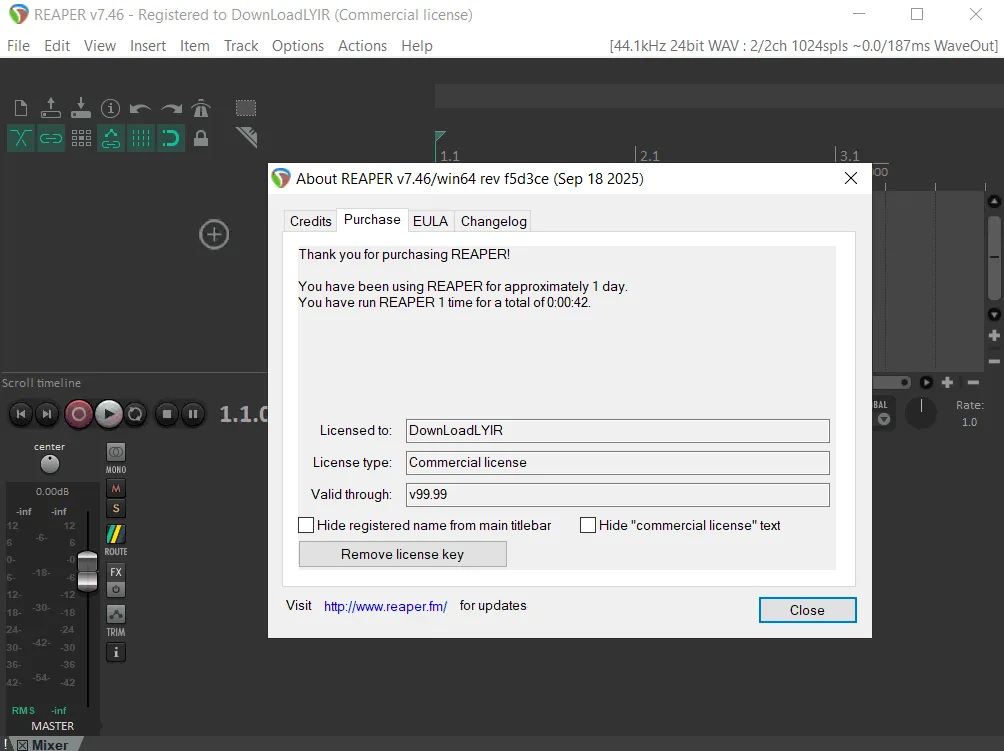Go to project end transport button
The height and width of the screenshot is (751, 1004).
tap(47, 414)
